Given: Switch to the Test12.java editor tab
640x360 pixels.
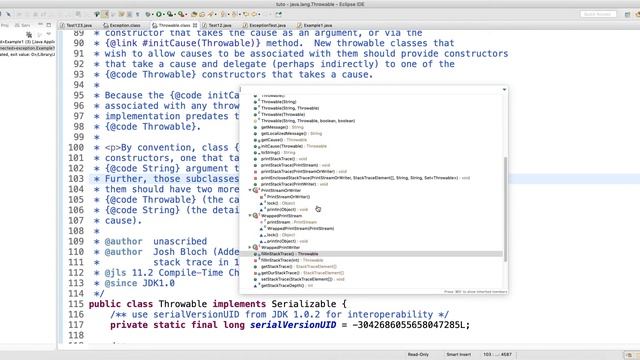Looking at the screenshot, I should point(217,25).
